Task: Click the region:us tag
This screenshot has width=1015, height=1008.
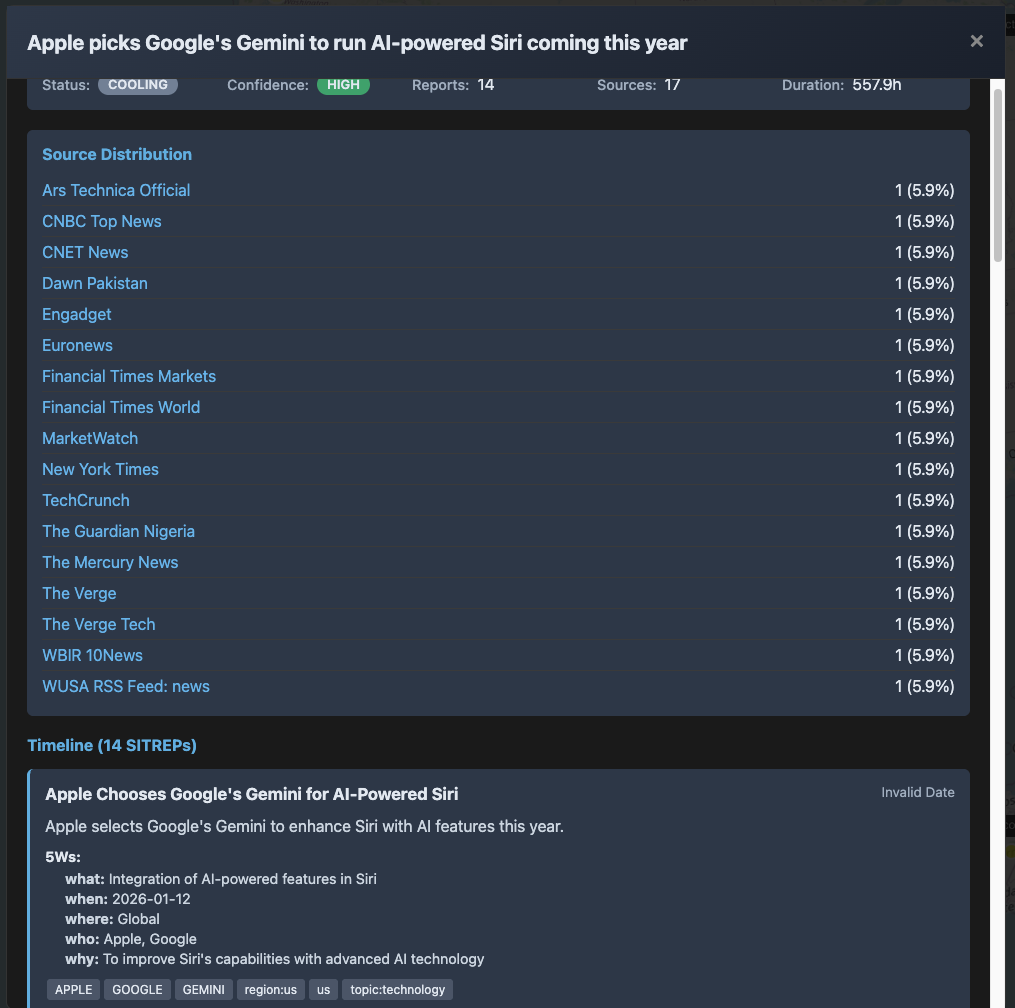Action: click(x=270, y=990)
